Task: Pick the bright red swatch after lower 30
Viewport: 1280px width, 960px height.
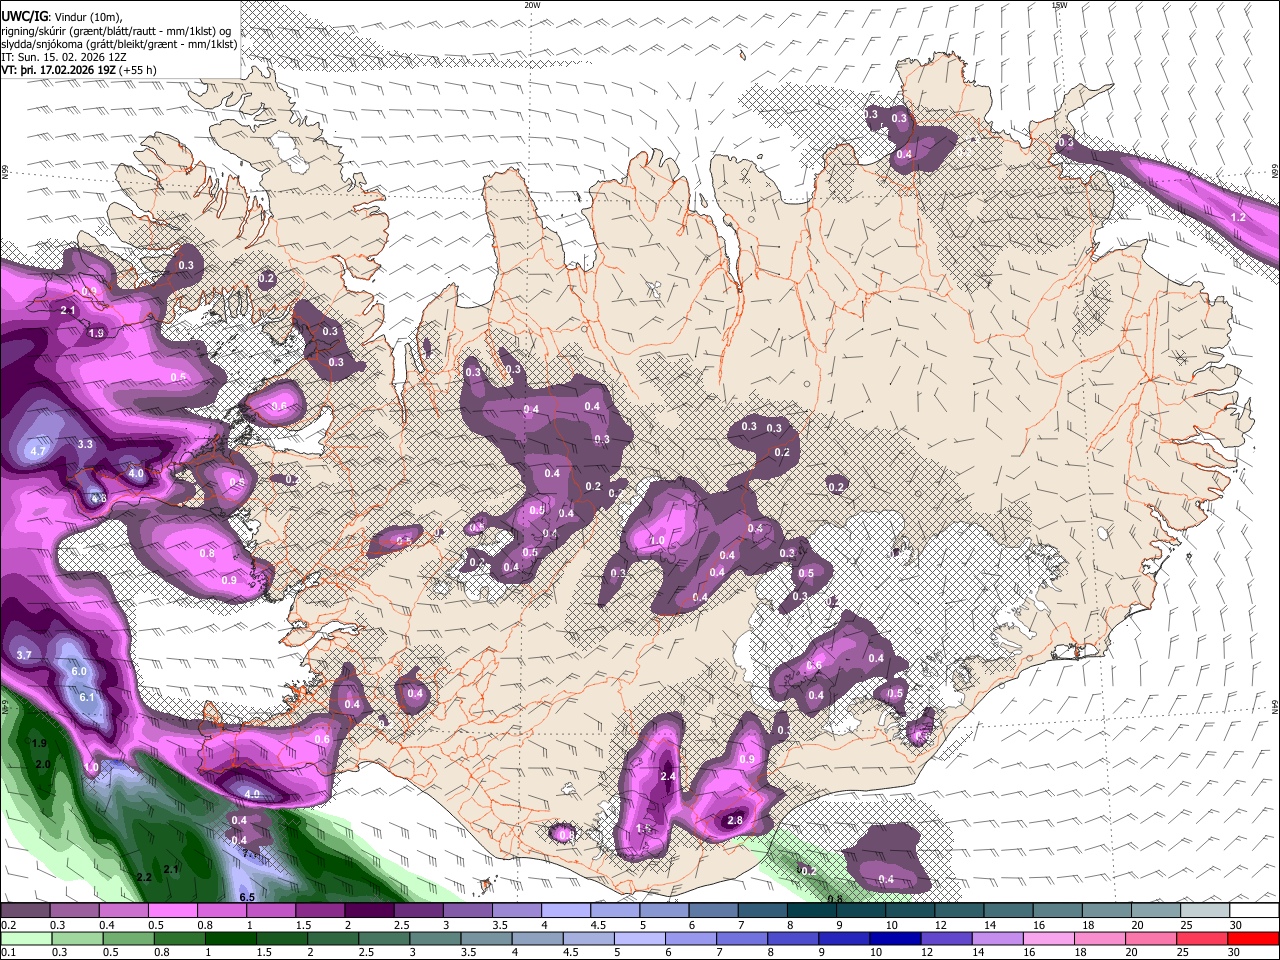Action: click(x=1254, y=938)
